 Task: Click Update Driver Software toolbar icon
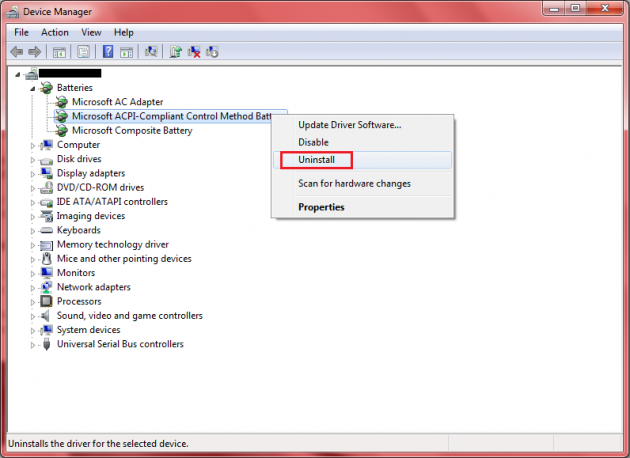[x=176, y=51]
